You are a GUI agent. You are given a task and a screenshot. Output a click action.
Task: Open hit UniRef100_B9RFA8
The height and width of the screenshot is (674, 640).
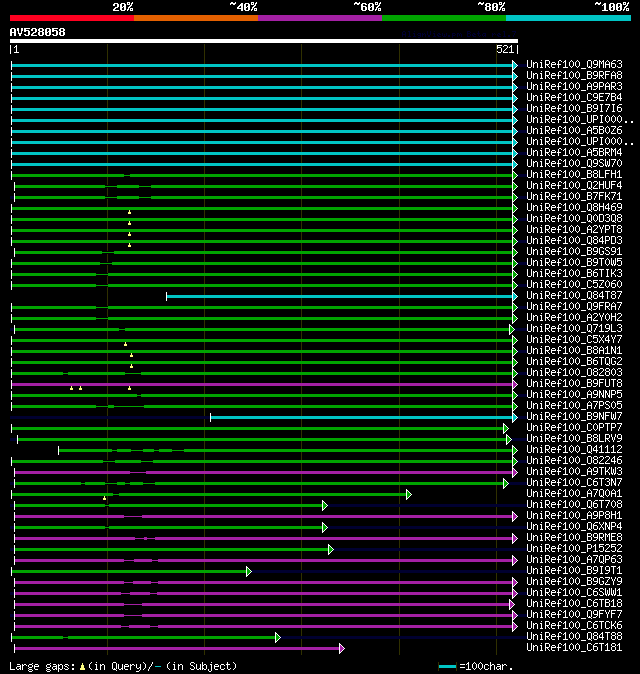574,76
